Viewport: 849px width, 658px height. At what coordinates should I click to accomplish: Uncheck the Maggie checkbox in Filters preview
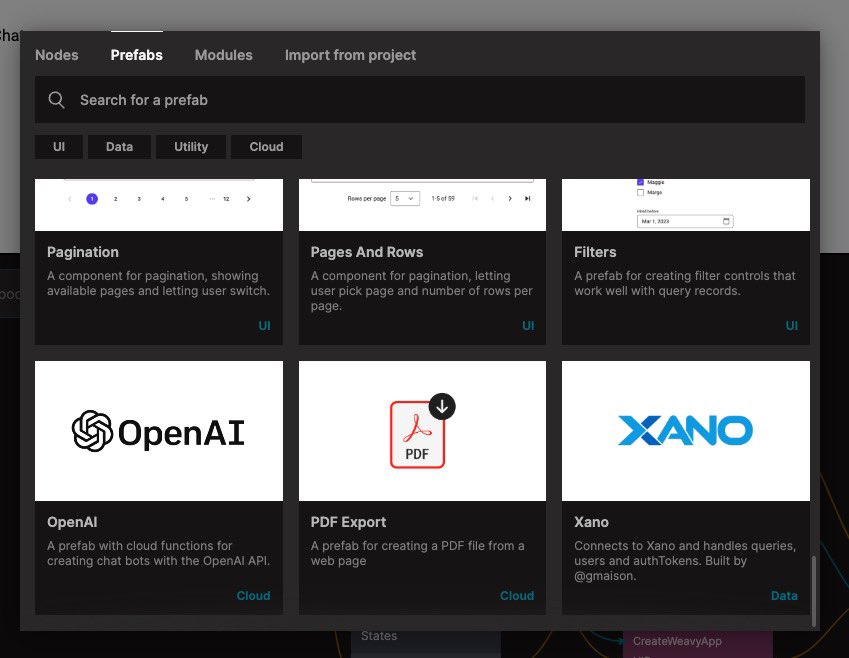(639, 184)
